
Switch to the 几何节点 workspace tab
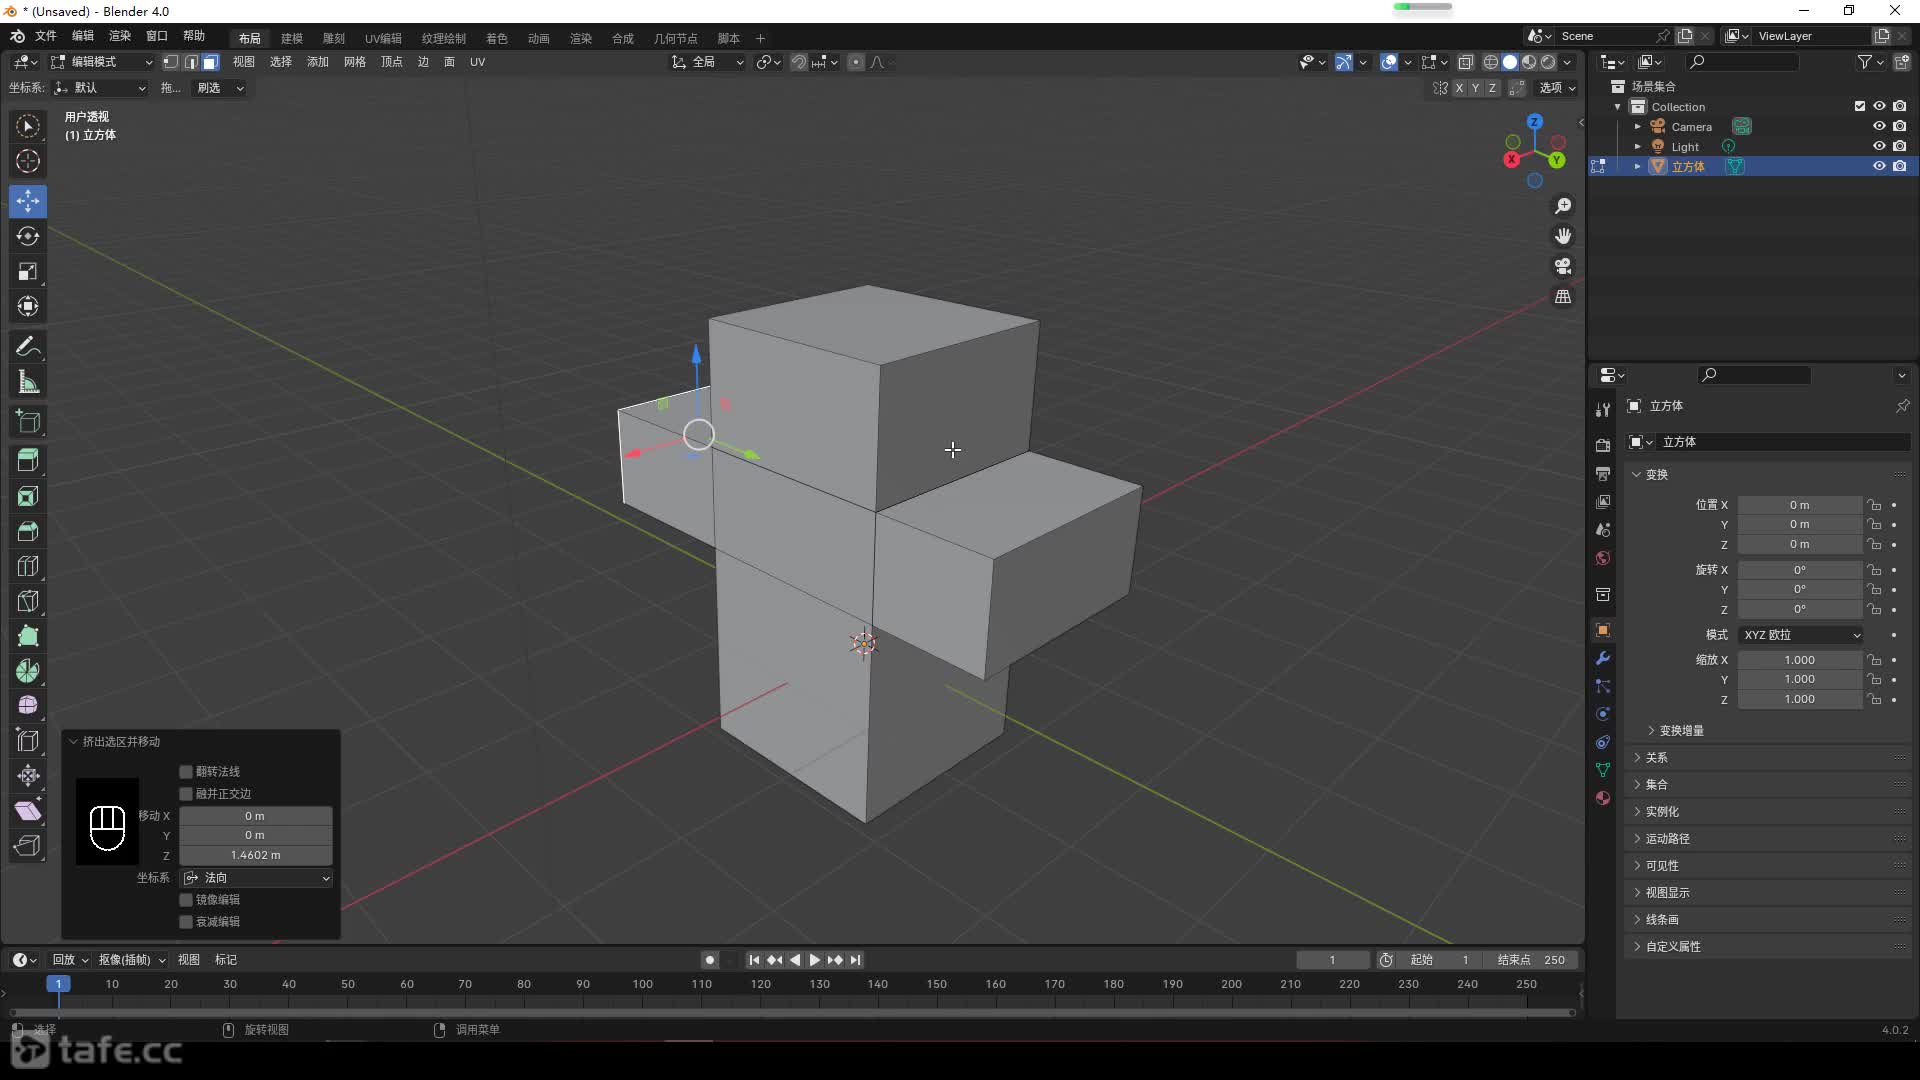pos(676,38)
